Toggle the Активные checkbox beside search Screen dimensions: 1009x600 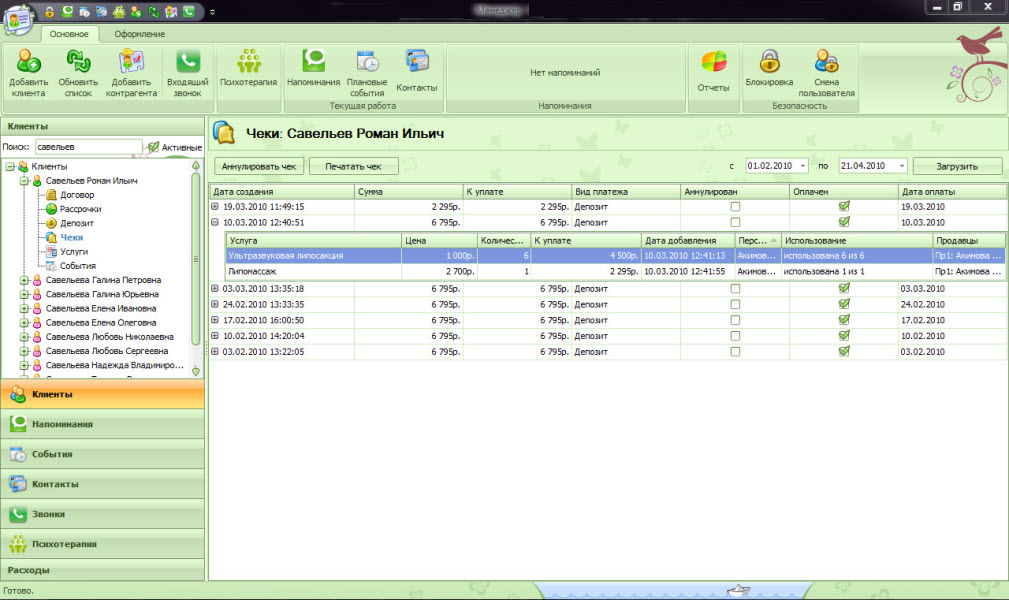153,147
